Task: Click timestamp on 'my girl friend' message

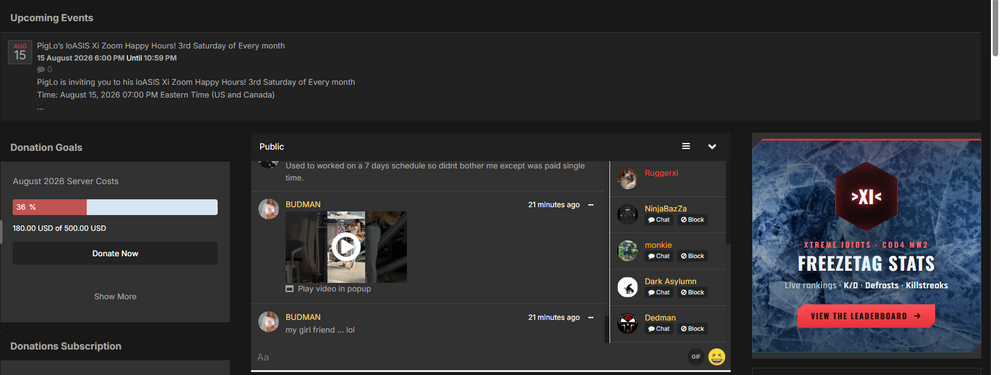Action: tap(554, 318)
